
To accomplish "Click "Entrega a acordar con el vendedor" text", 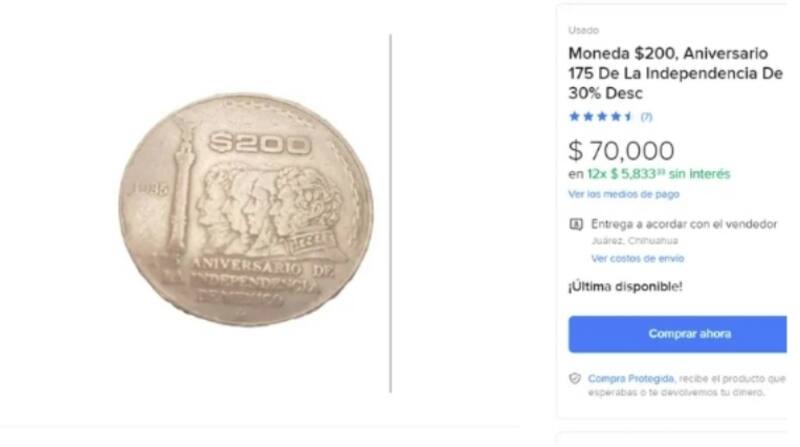I will 684,225.
